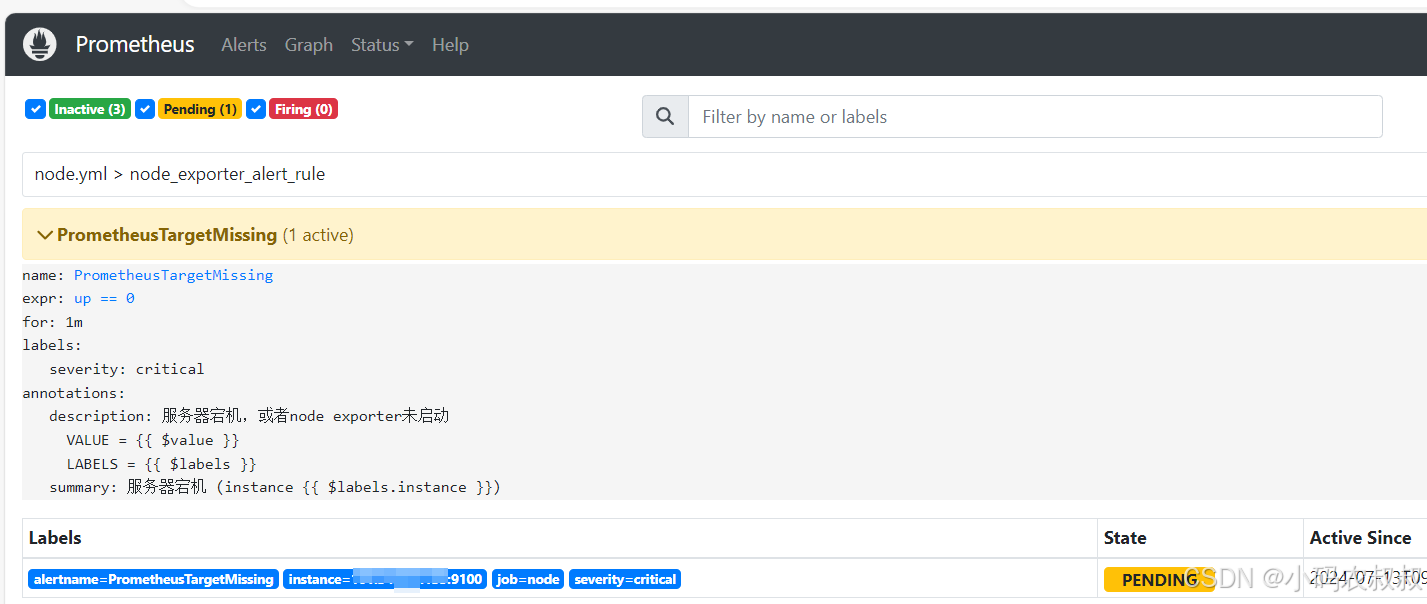Viewport: 1427px width, 604px height.
Task: Click the description annotation line
Action: 249,416
